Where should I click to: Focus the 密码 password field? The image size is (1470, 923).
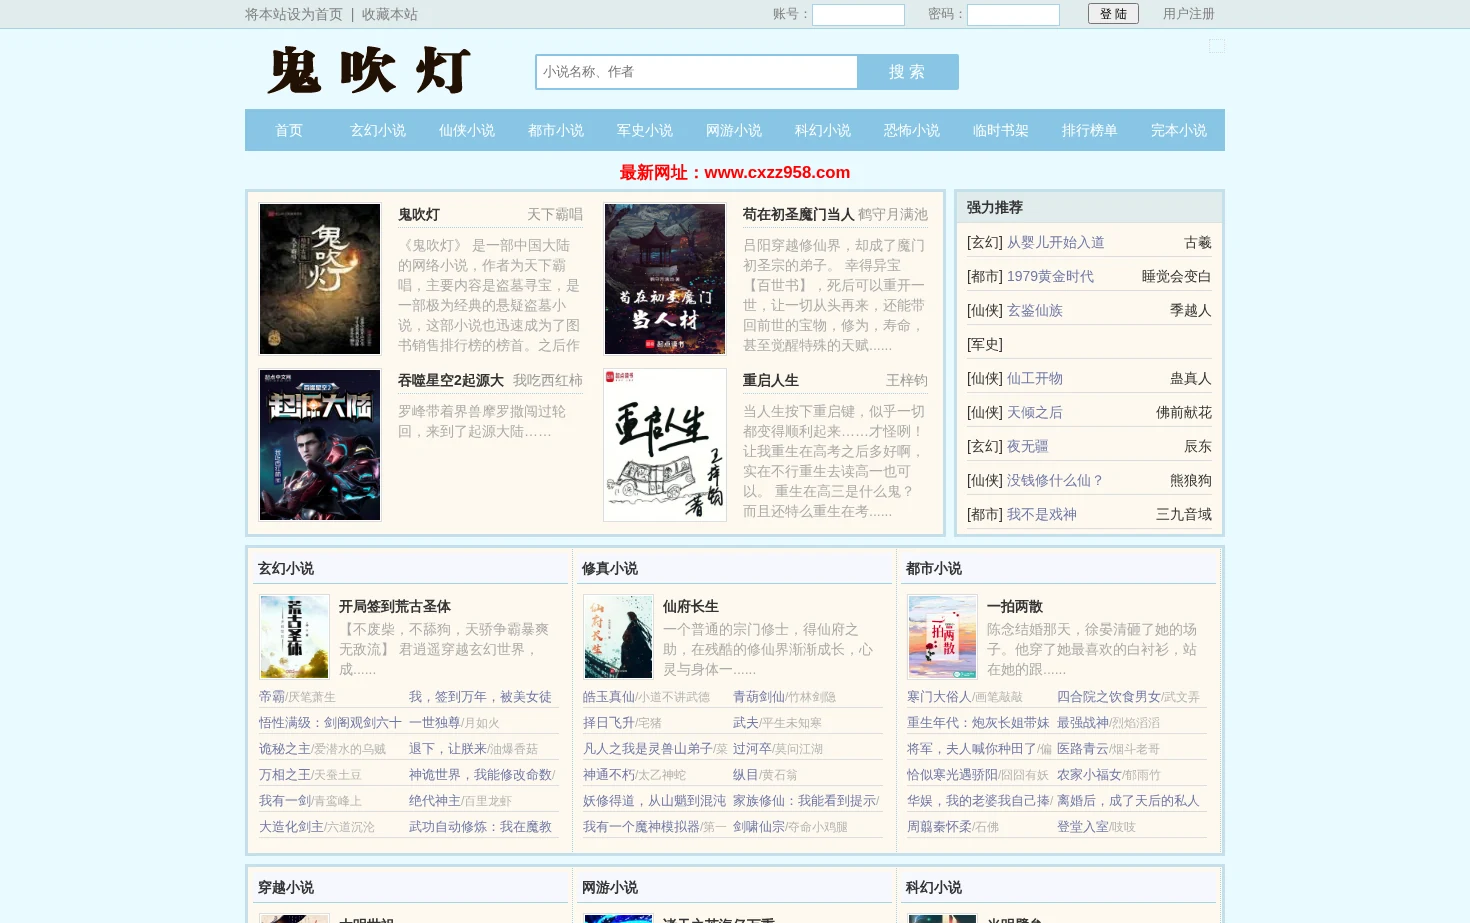pyautogui.click(x=1013, y=14)
